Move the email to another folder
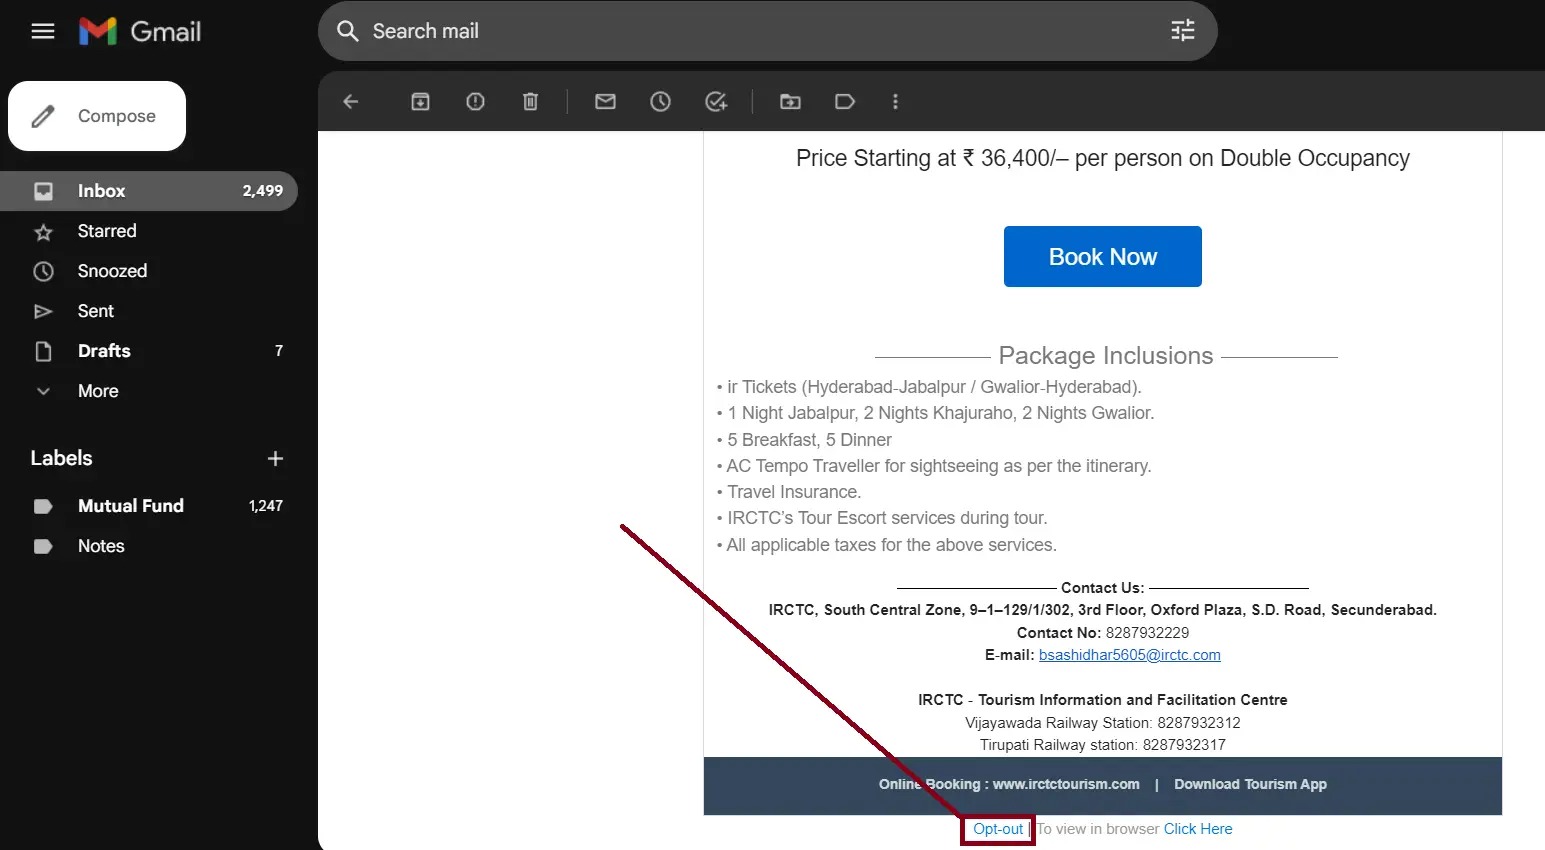This screenshot has height=850, width=1545. coord(790,101)
